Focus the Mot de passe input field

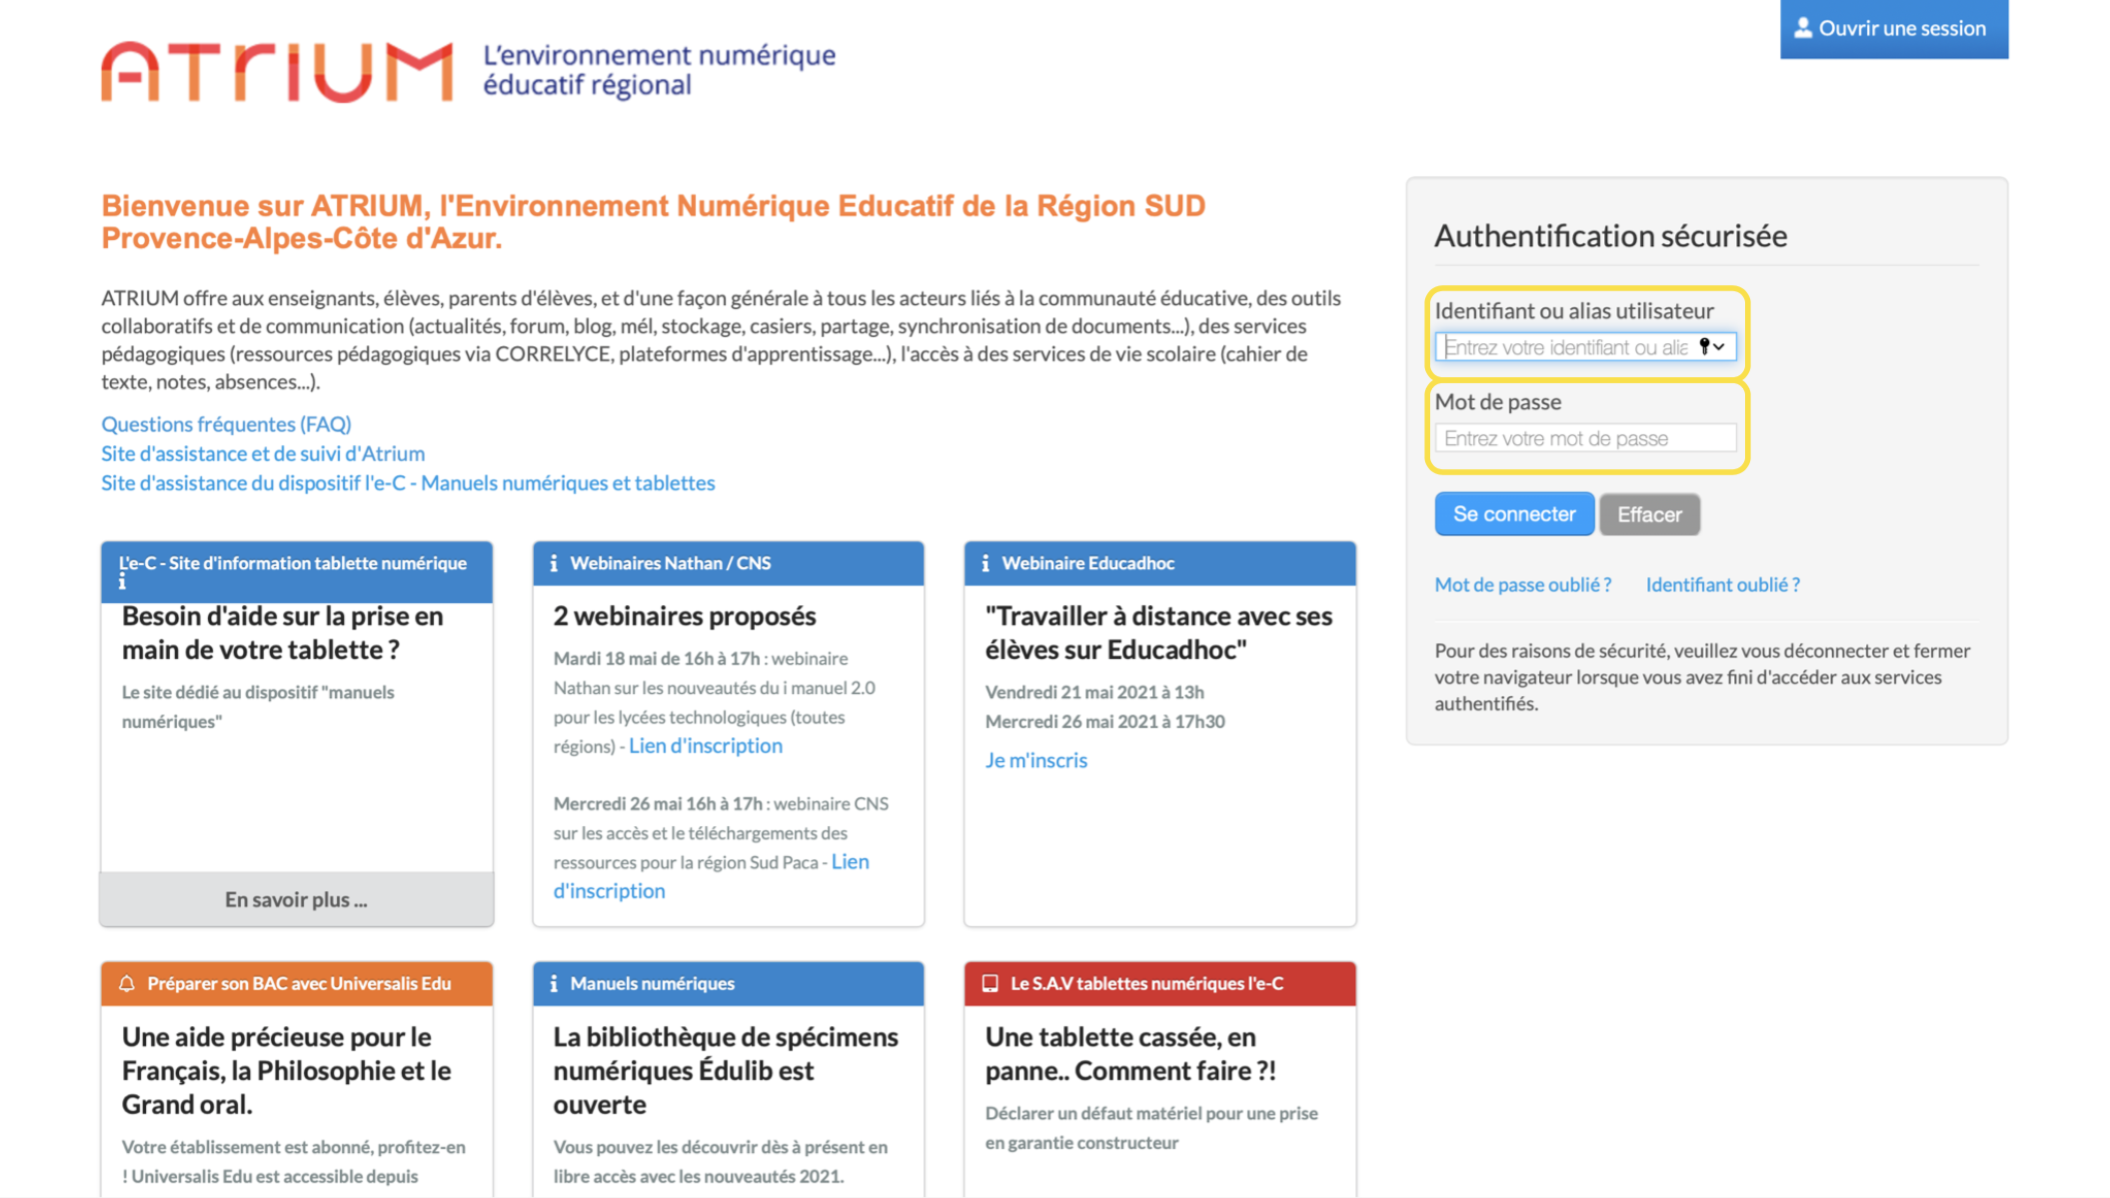(1585, 438)
